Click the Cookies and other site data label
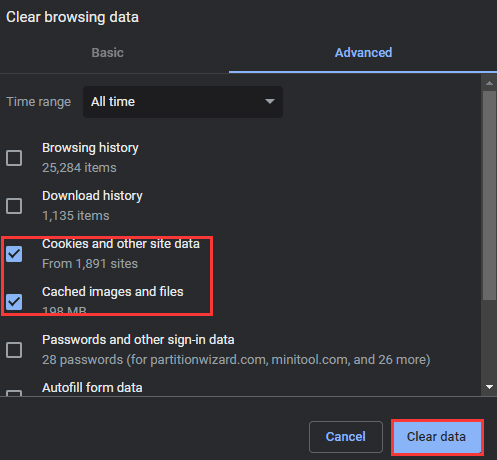 click(x=121, y=244)
